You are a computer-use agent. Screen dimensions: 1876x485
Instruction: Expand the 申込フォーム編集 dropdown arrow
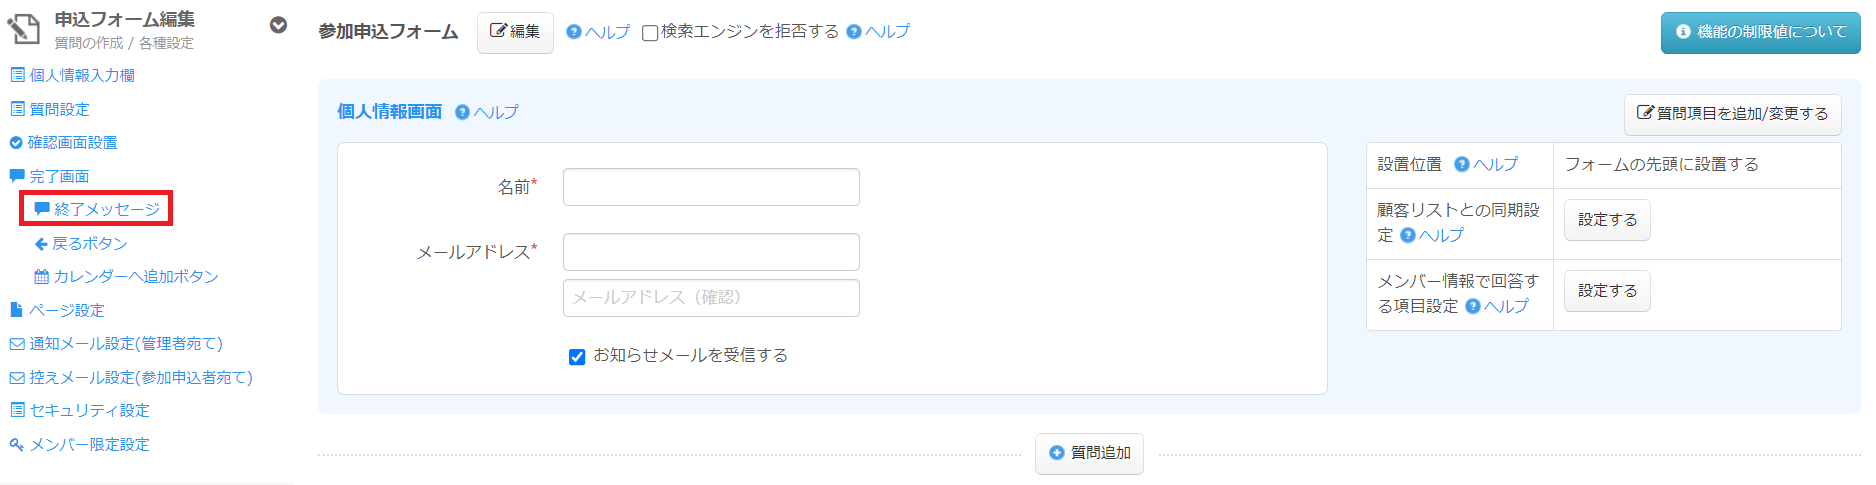279,25
